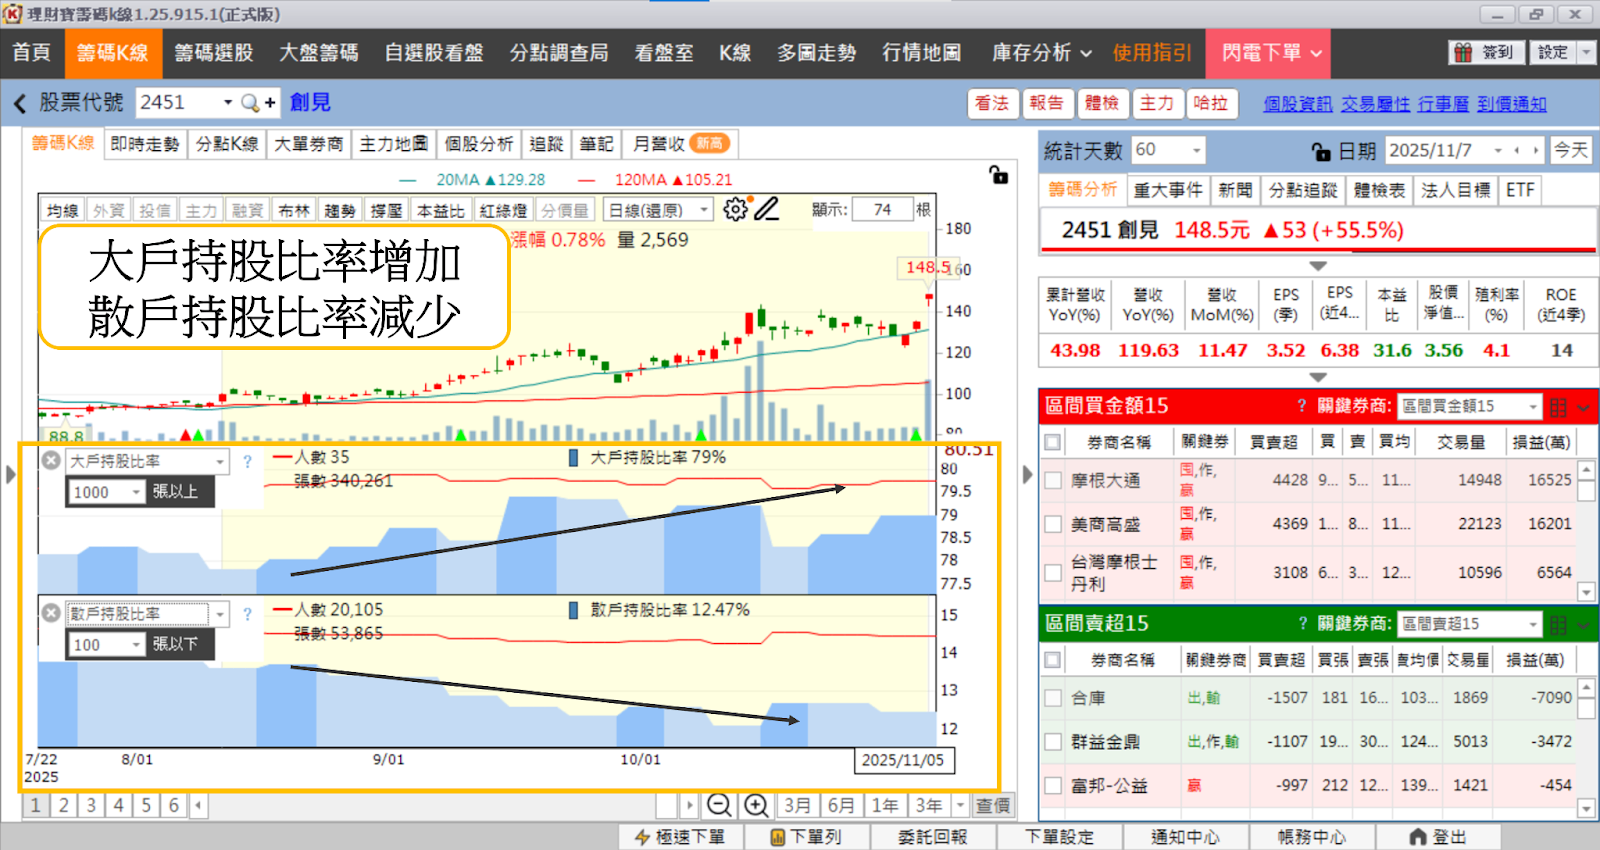The width and height of the screenshot is (1600, 850).
Task: Toggle the 均線 moving average overlay
Action: pyautogui.click(x=62, y=210)
